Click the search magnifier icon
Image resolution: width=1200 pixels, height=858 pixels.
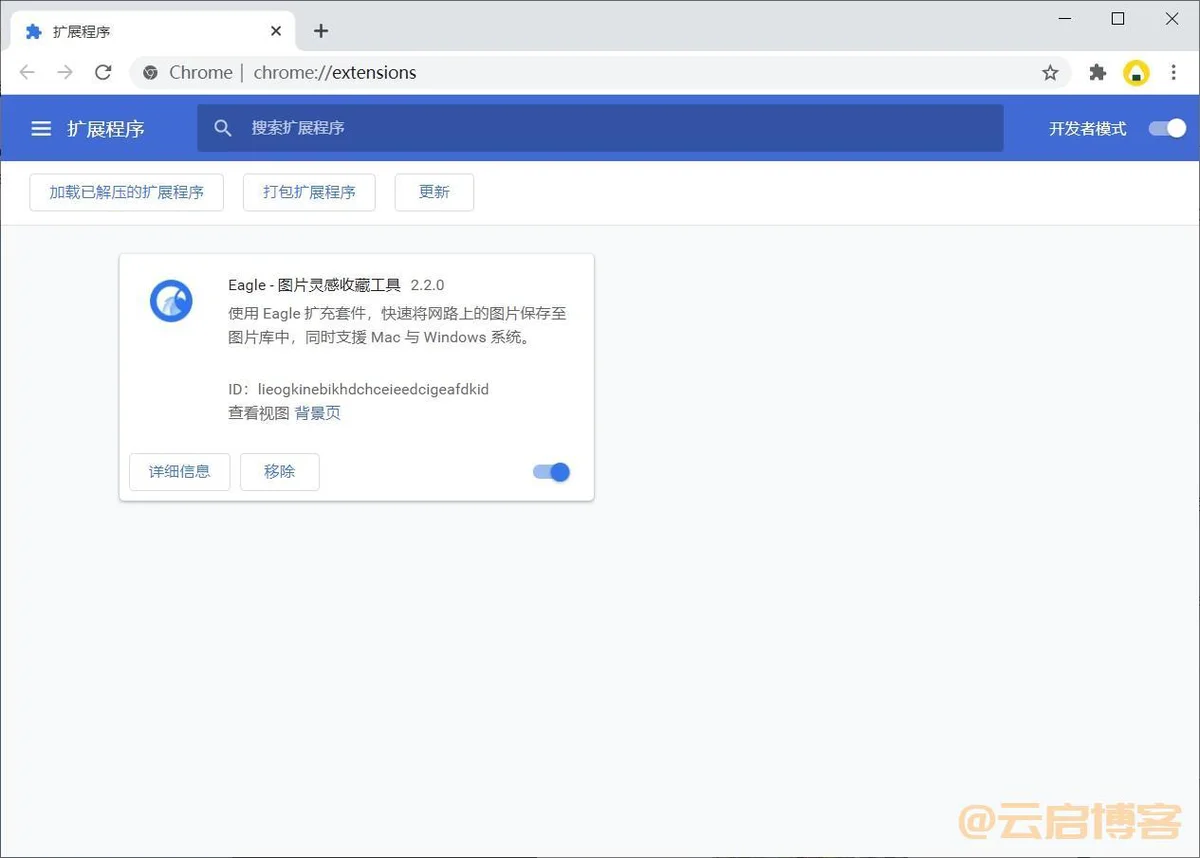pos(223,128)
